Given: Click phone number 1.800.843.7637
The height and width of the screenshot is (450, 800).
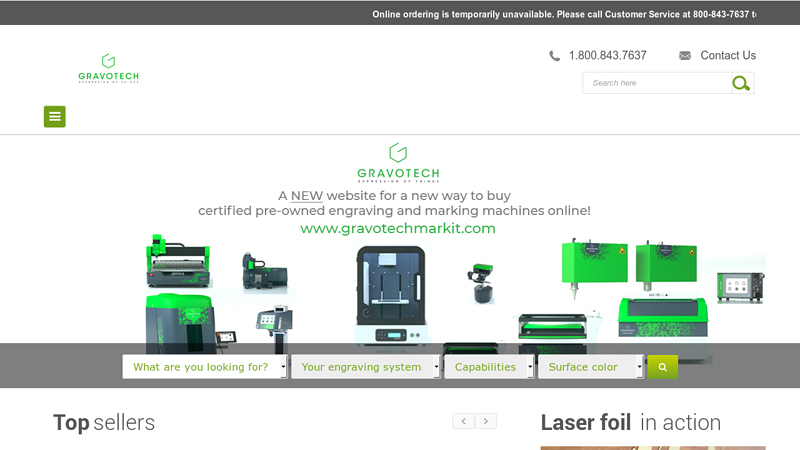Looking at the screenshot, I should click(608, 55).
